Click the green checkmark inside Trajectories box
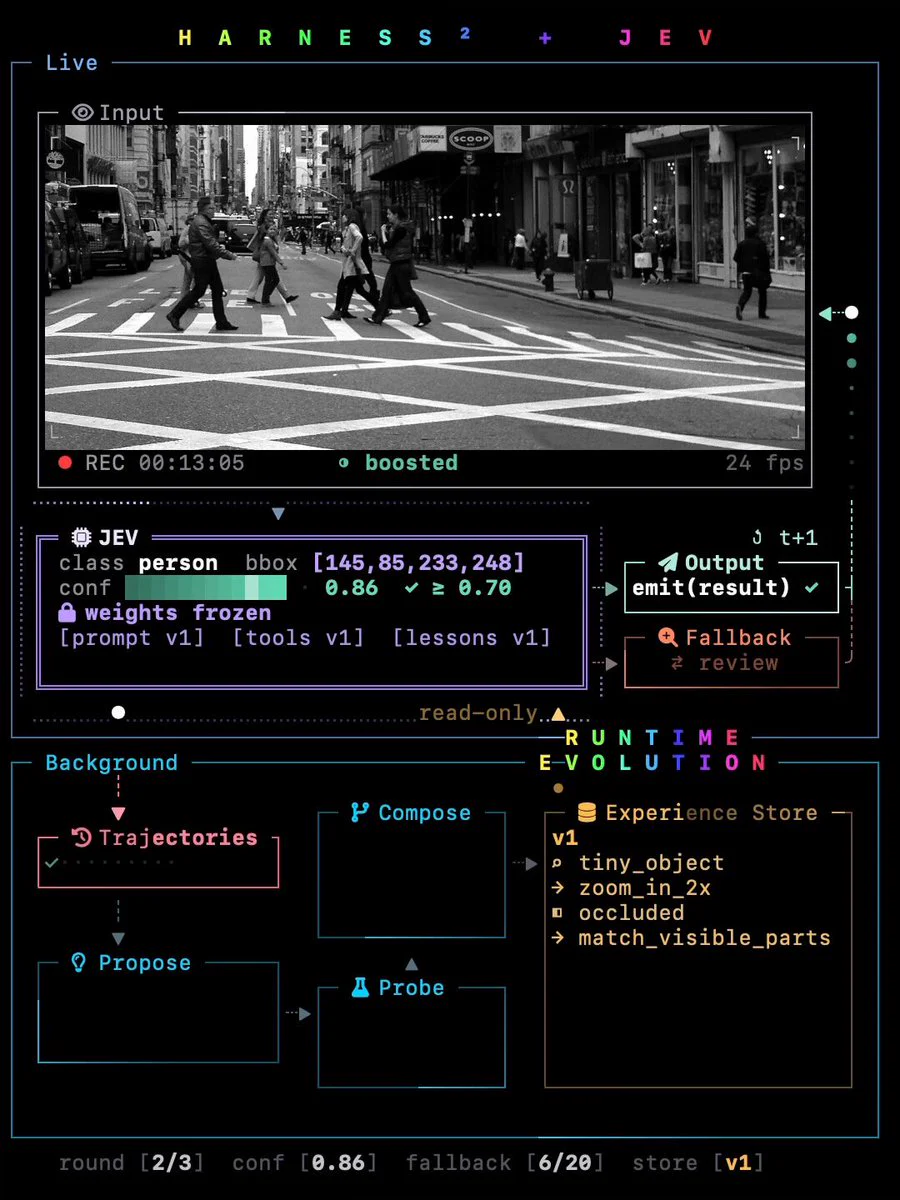Image resolution: width=900 pixels, height=1200 pixels. 52,862
